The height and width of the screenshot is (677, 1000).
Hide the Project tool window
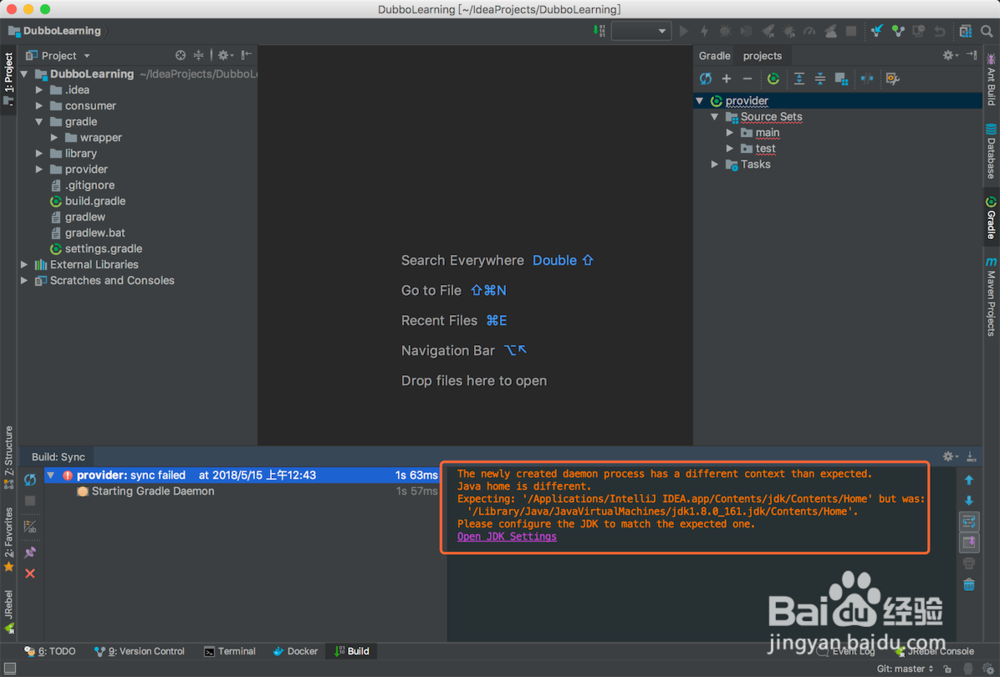click(246, 55)
